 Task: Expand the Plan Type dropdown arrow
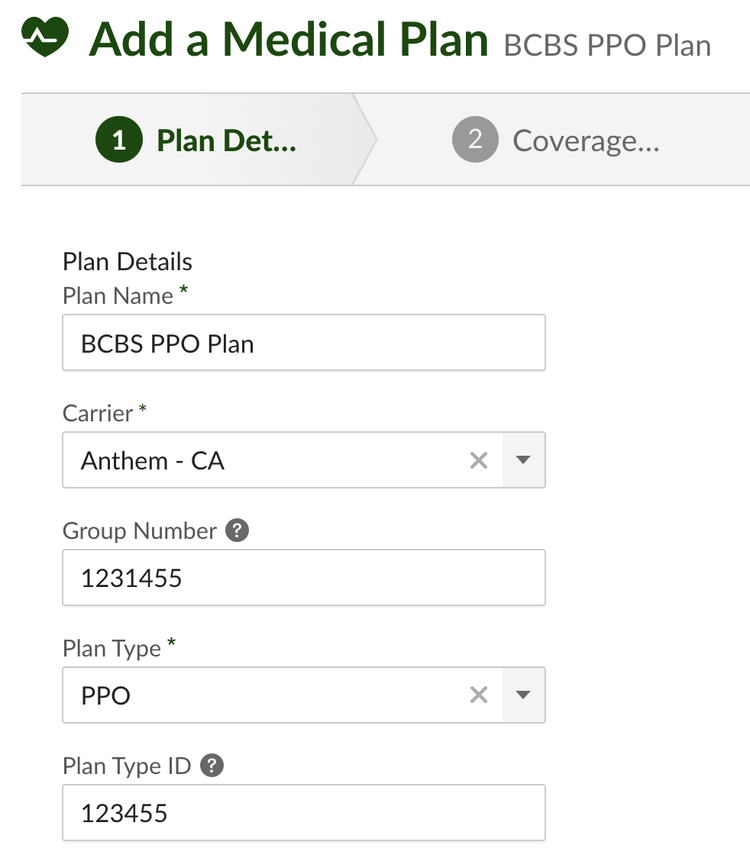coord(524,695)
